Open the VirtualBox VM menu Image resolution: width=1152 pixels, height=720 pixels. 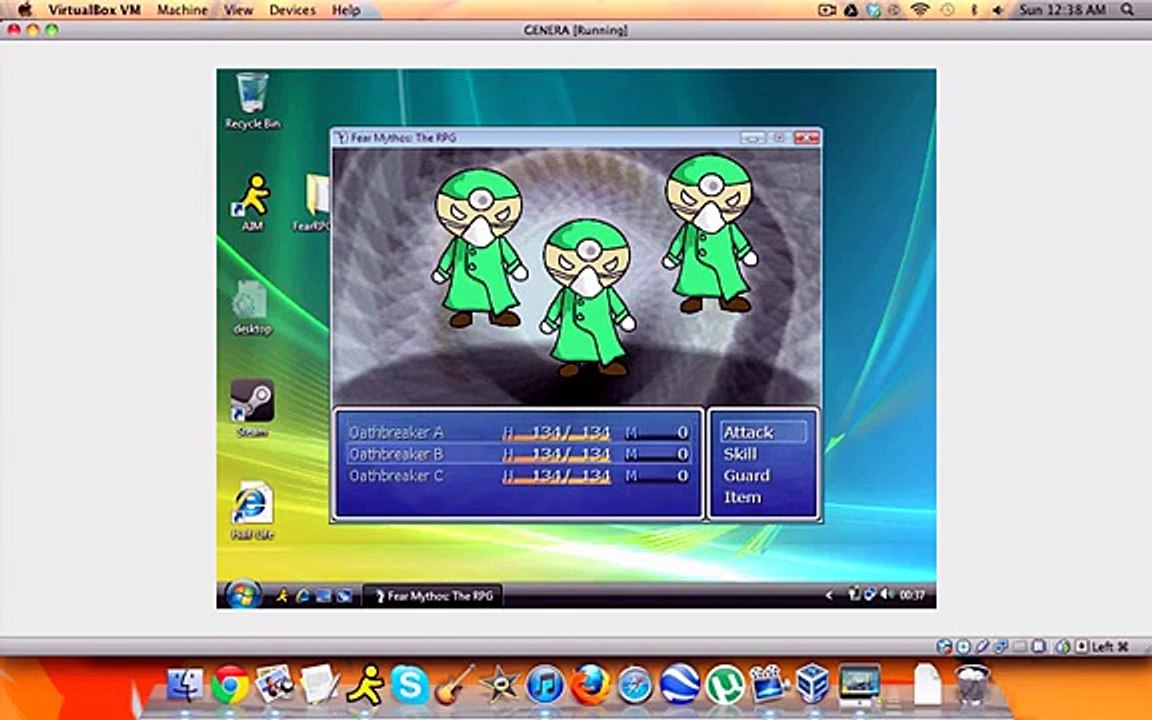pos(94,10)
